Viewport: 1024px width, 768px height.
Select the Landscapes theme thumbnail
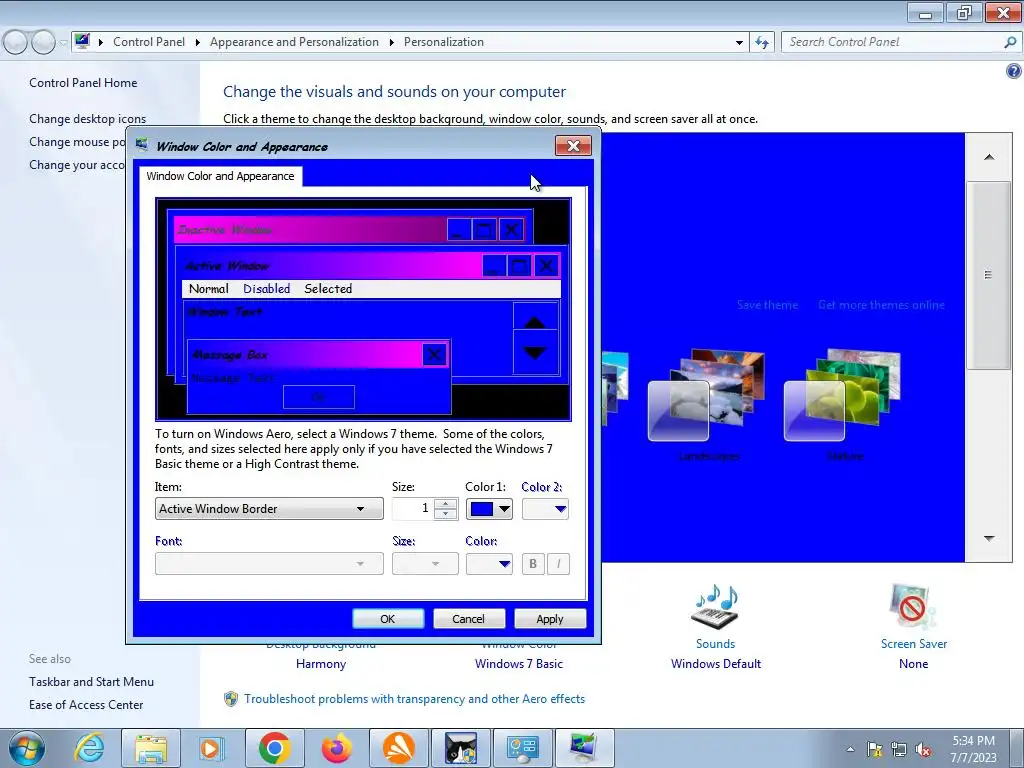[x=707, y=396]
